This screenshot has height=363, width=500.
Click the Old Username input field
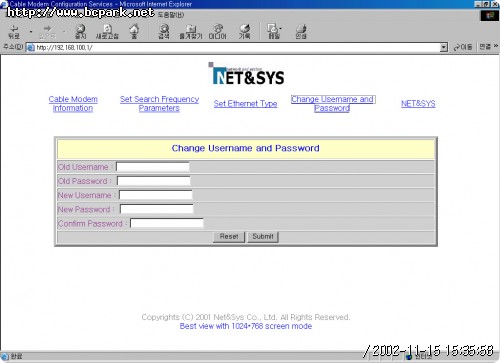click(x=153, y=167)
